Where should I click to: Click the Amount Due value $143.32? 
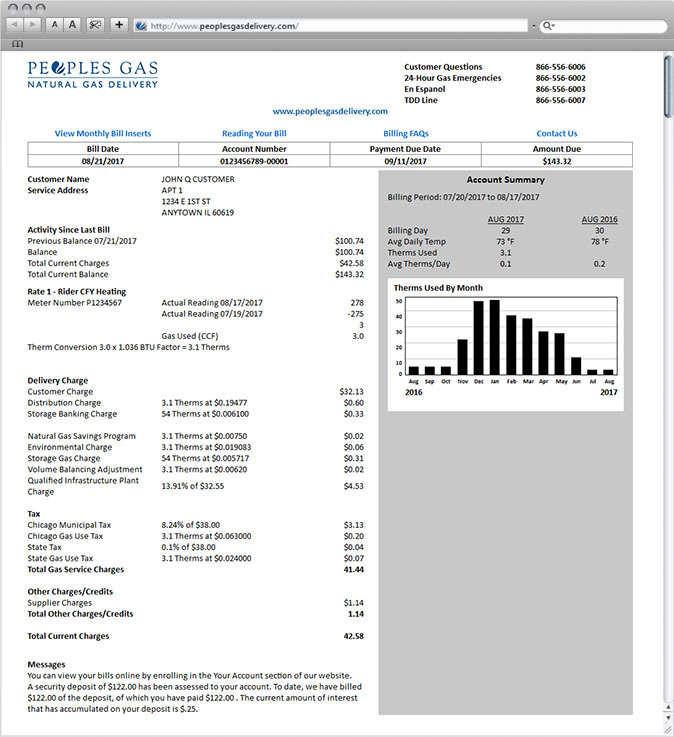pyautogui.click(x=557, y=161)
